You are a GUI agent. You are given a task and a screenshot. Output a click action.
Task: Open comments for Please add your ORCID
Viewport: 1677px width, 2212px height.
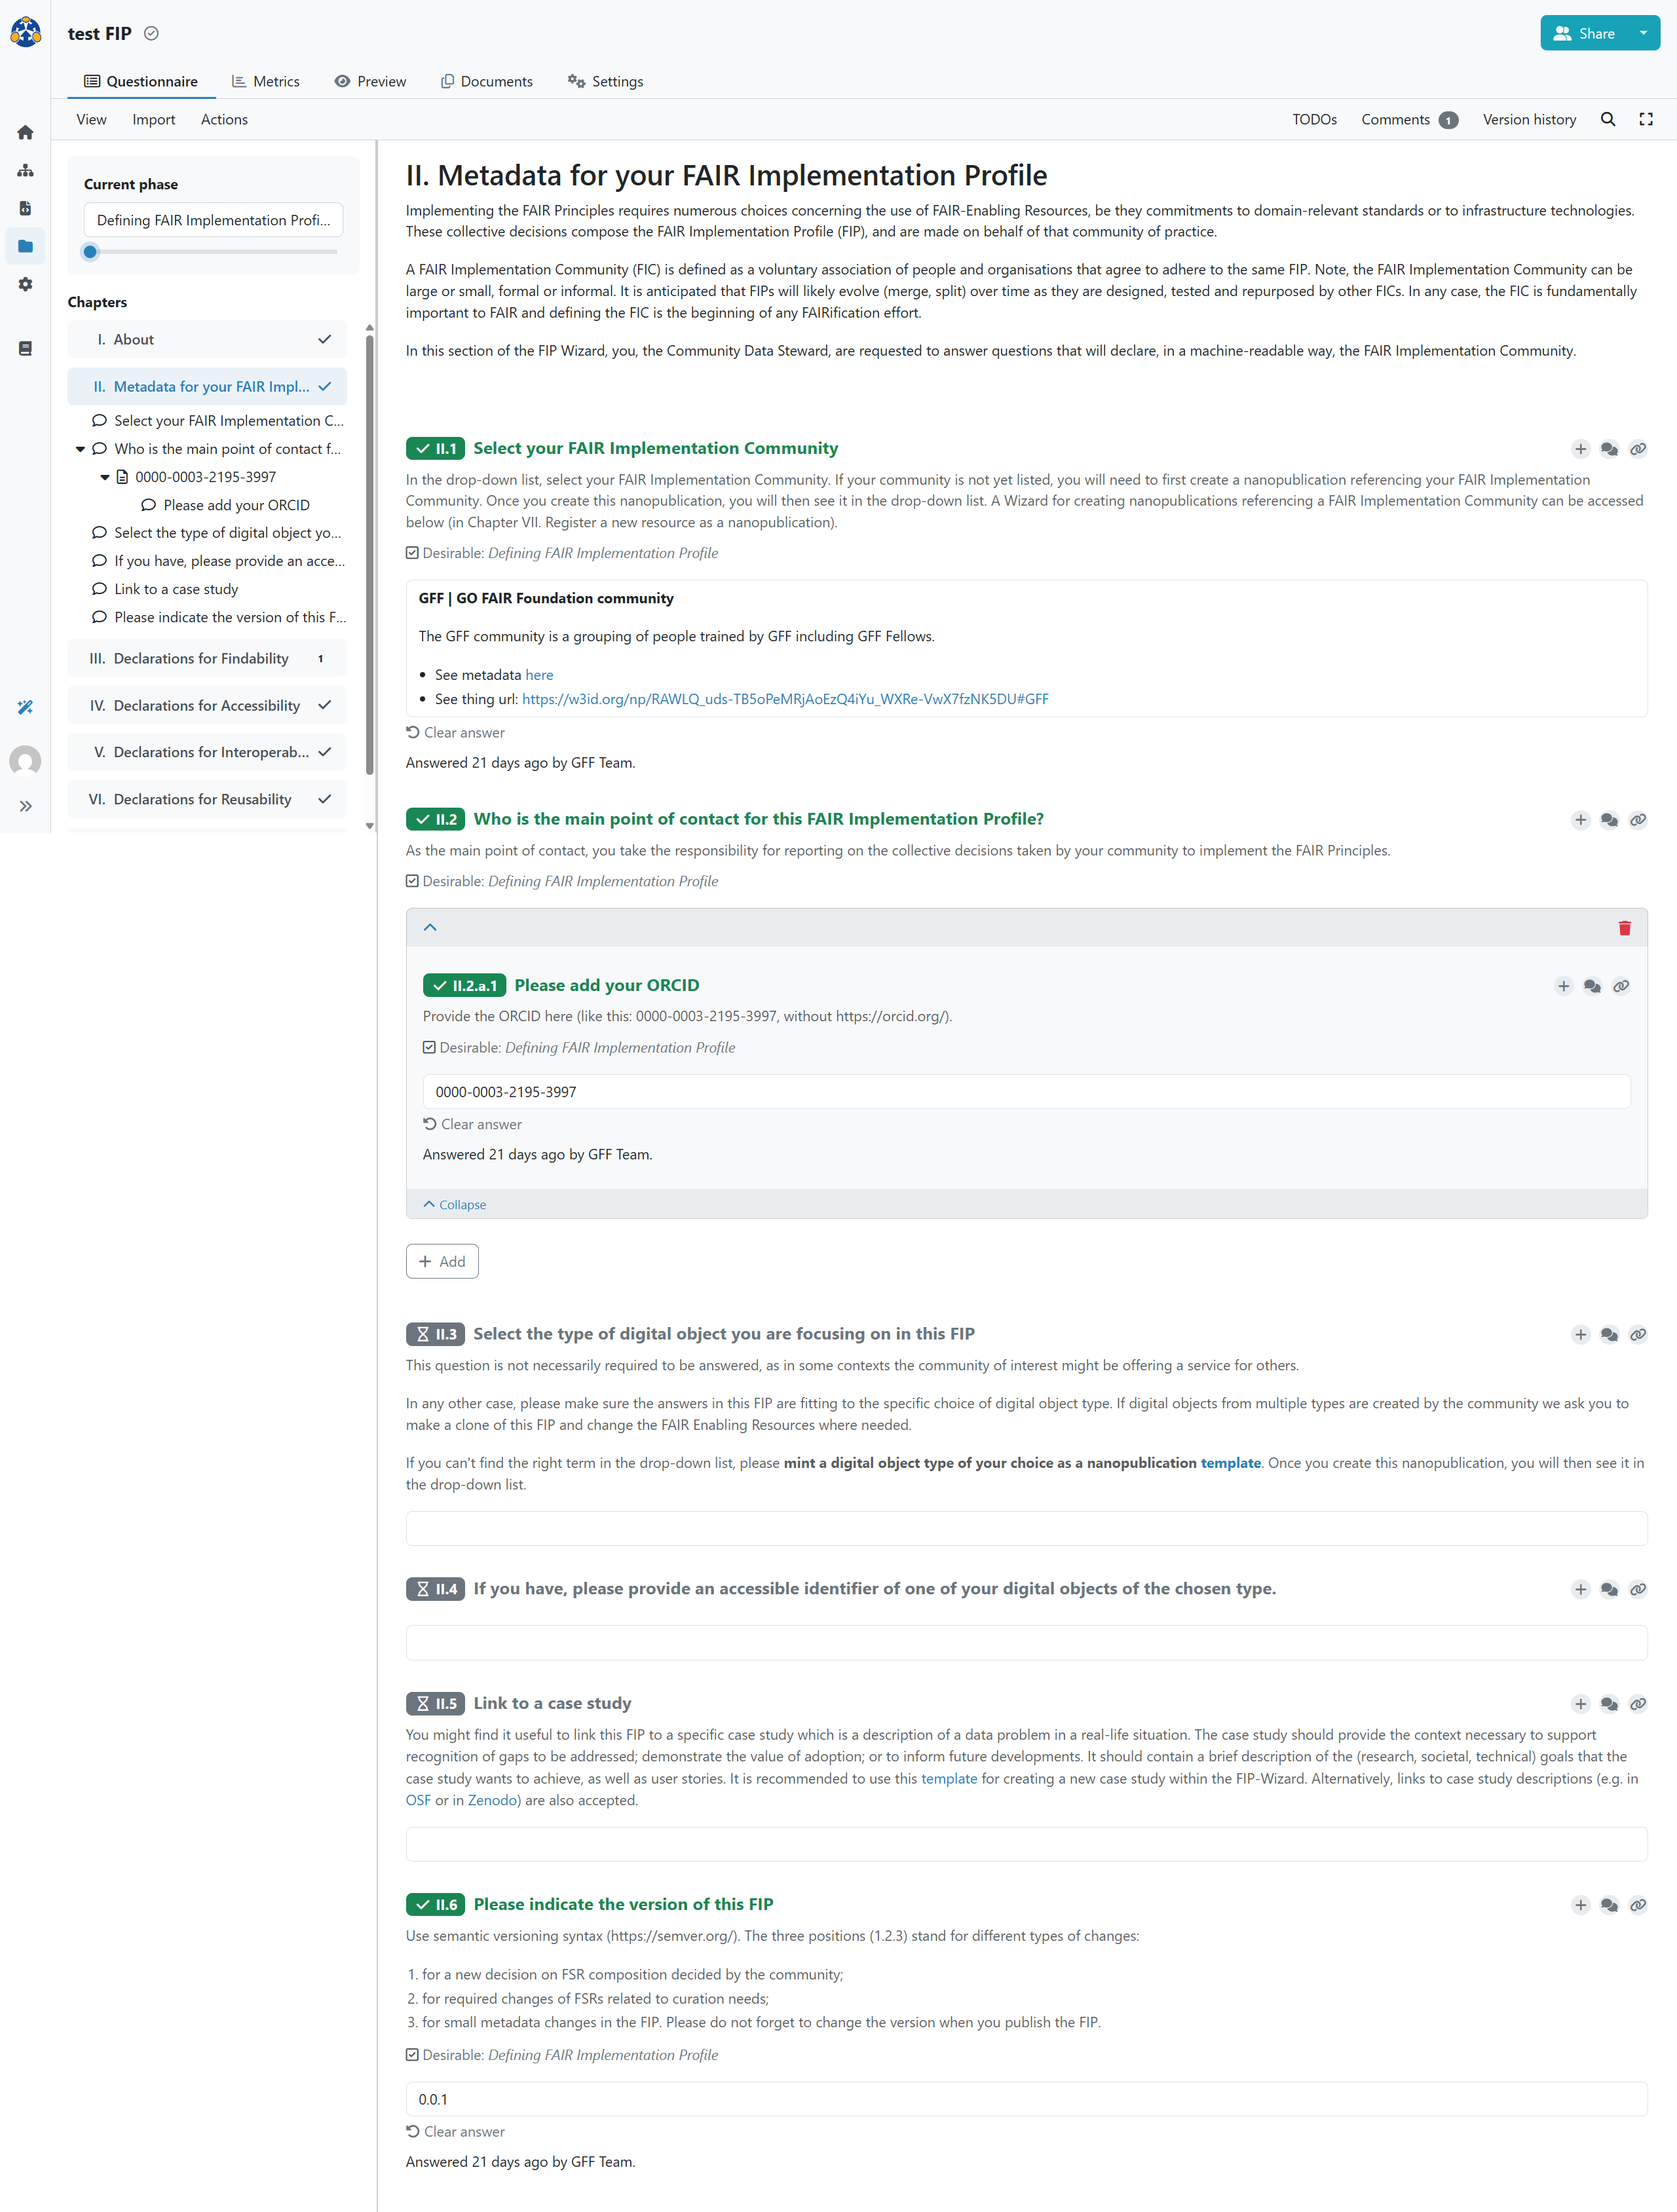[1591, 986]
